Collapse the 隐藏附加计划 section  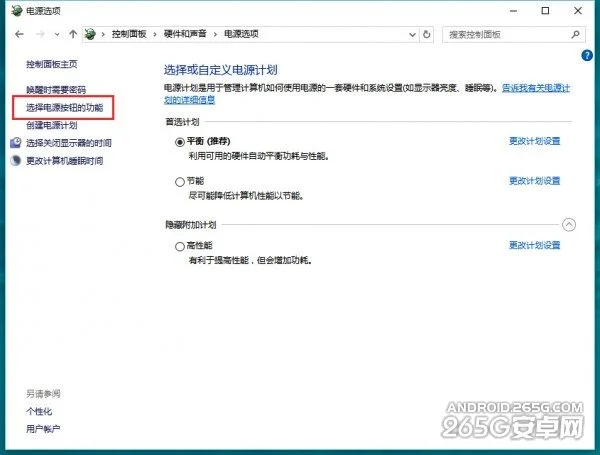coord(569,225)
